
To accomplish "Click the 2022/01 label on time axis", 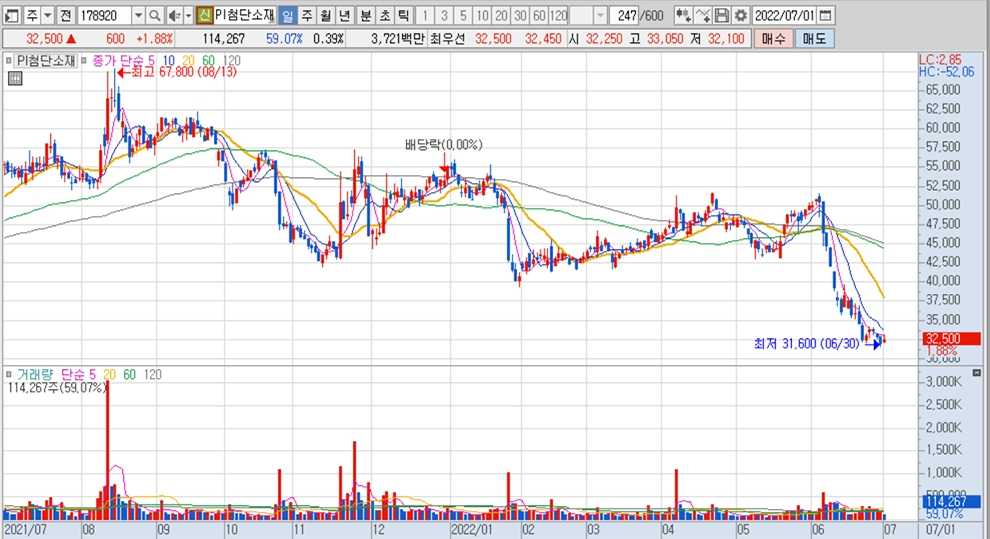I will point(471,530).
